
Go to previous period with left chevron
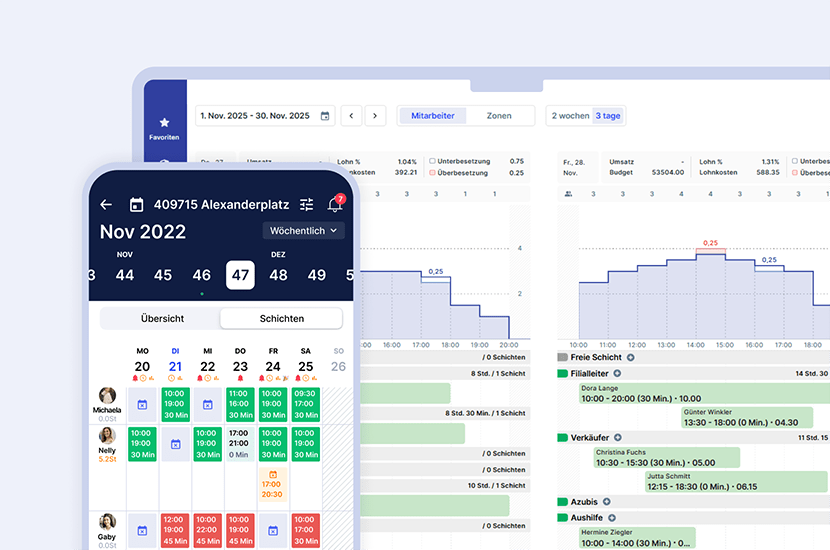351,116
